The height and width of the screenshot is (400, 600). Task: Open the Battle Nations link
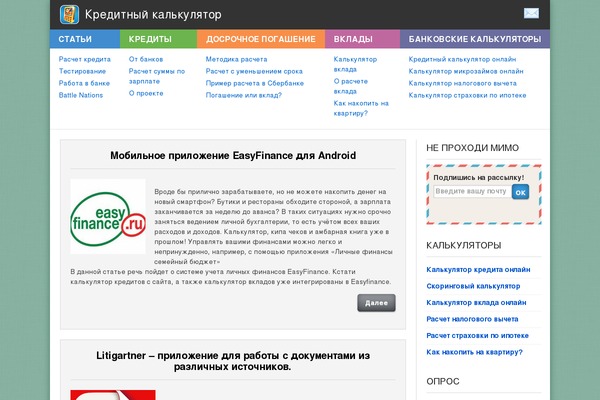click(x=81, y=95)
